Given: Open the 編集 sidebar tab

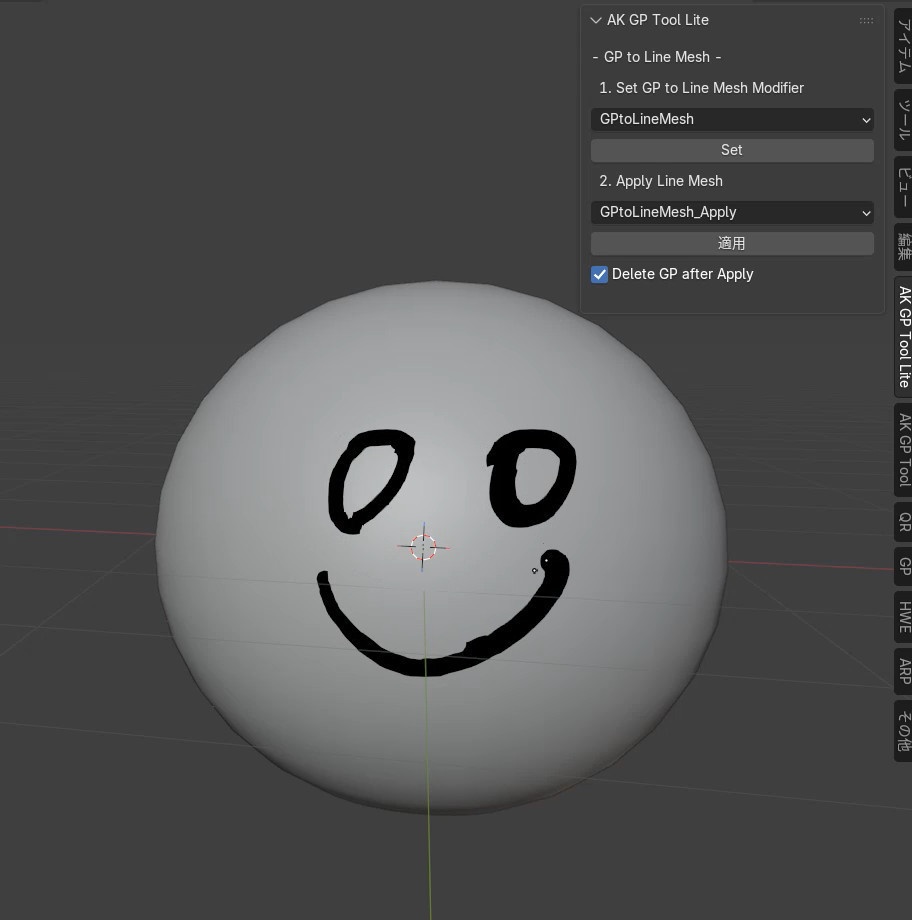Looking at the screenshot, I should pos(902,247).
